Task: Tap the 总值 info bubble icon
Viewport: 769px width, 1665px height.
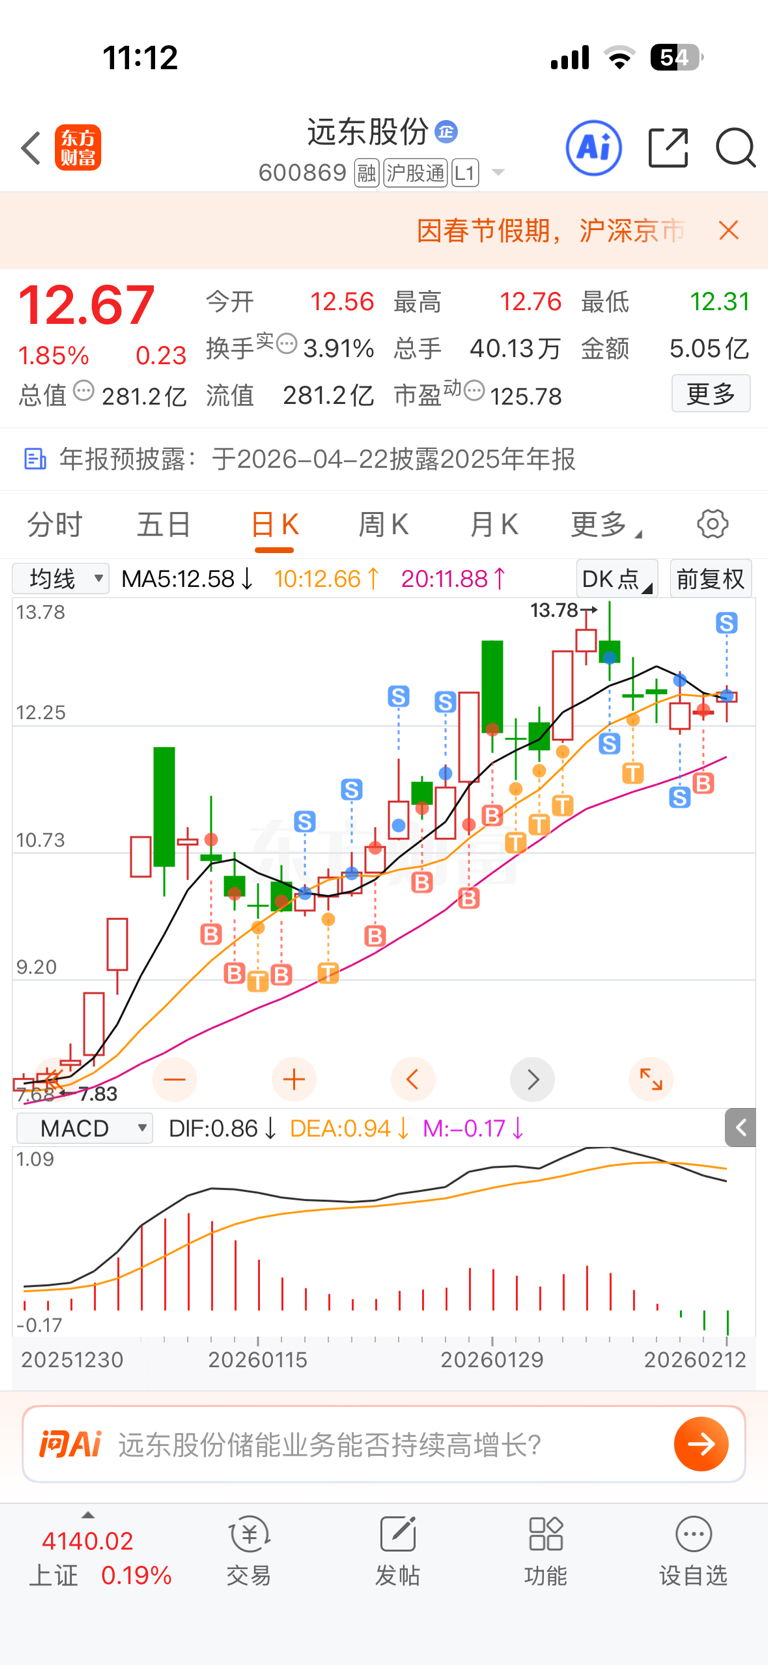Action: pyautogui.click(x=84, y=391)
